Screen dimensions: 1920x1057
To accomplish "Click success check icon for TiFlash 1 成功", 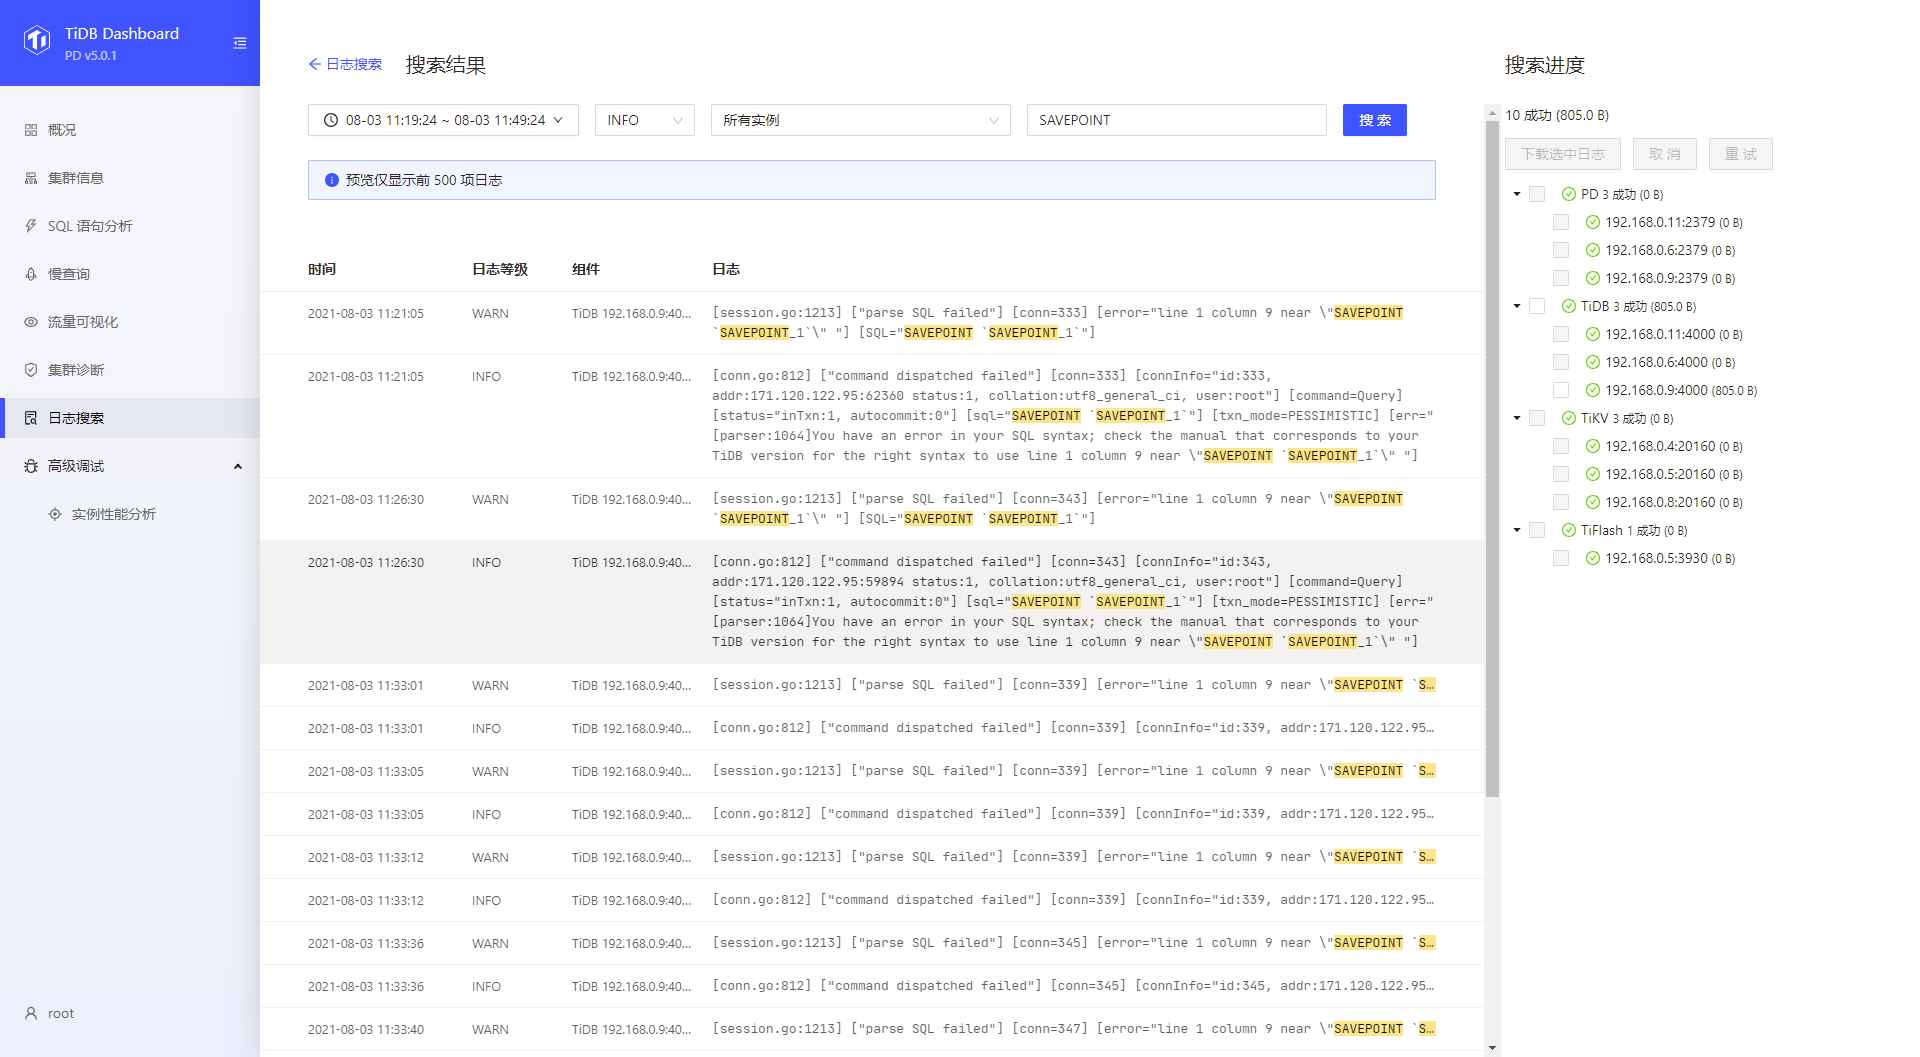I will coord(1569,530).
